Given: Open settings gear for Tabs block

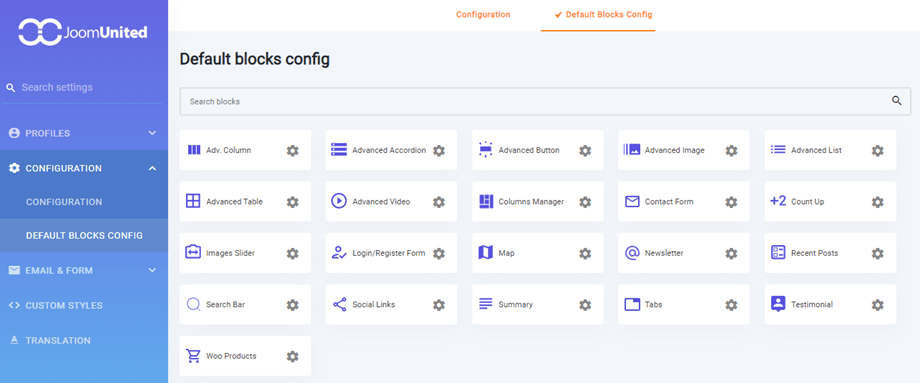Looking at the screenshot, I should [x=731, y=305].
